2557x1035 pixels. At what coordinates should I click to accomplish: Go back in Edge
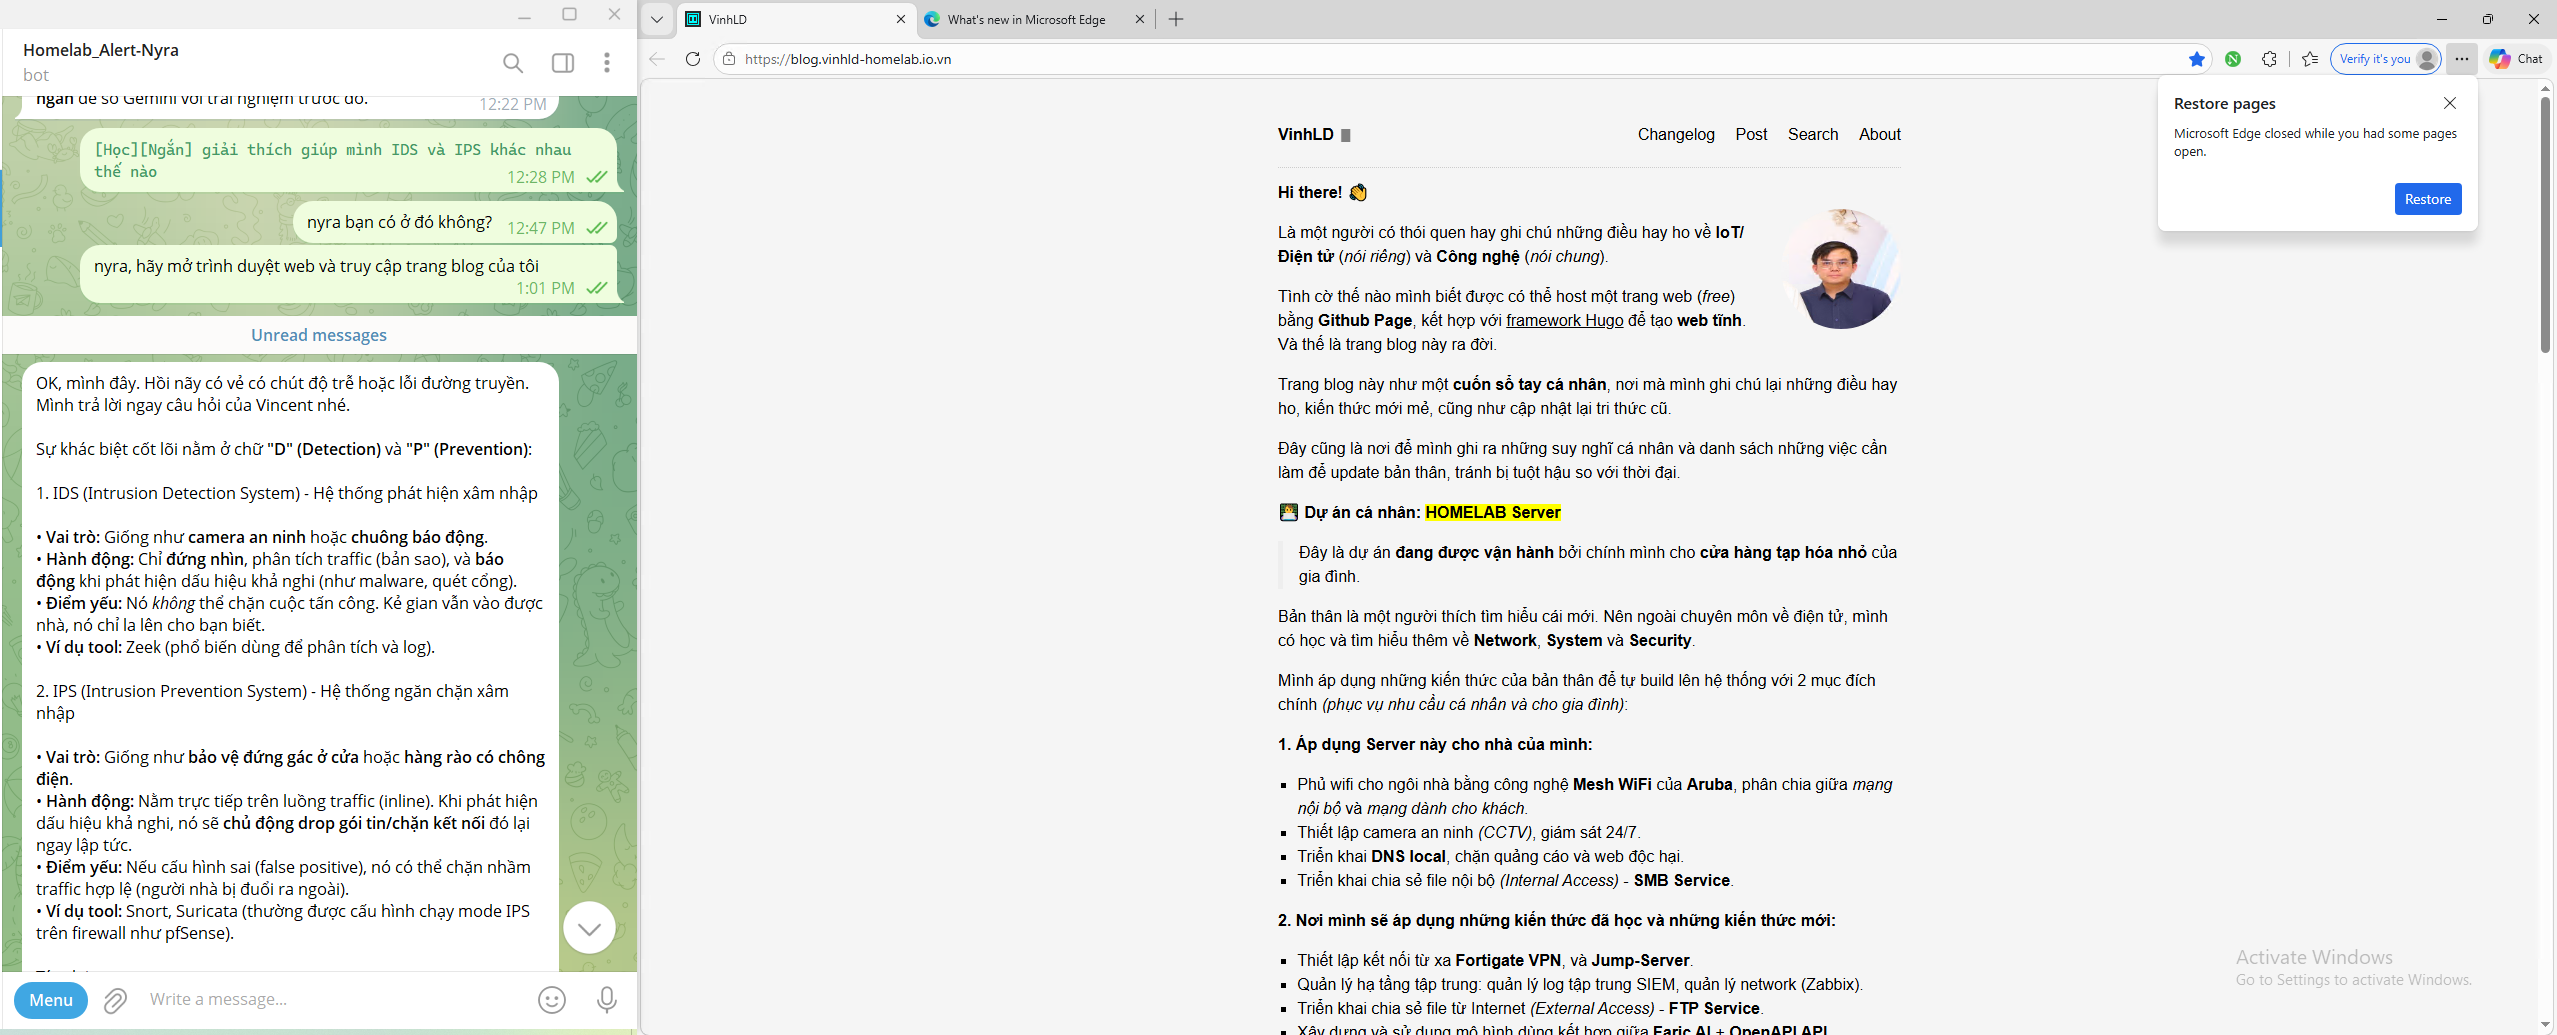(x=657, y=59)
